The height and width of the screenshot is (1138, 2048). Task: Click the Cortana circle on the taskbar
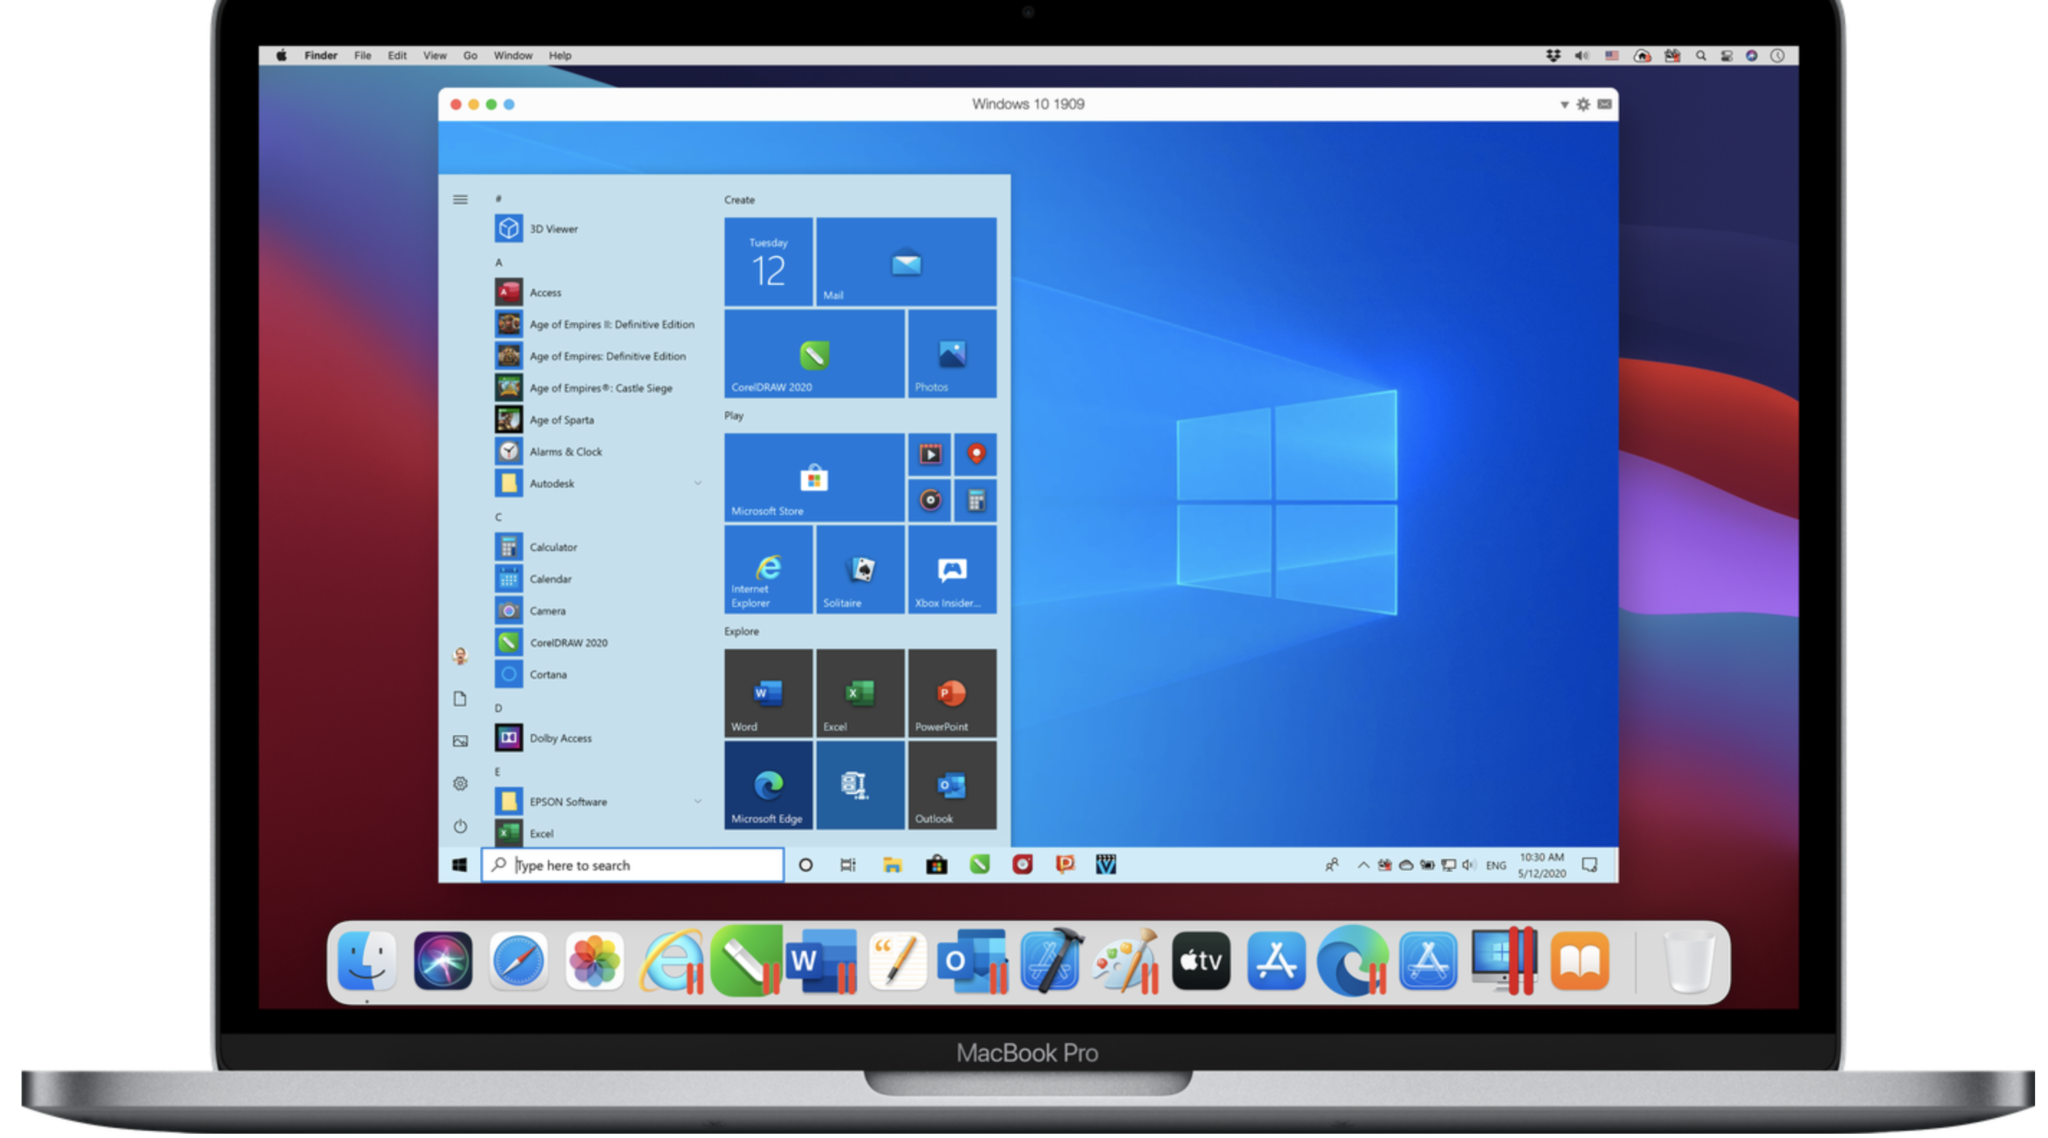coord(806,865)
